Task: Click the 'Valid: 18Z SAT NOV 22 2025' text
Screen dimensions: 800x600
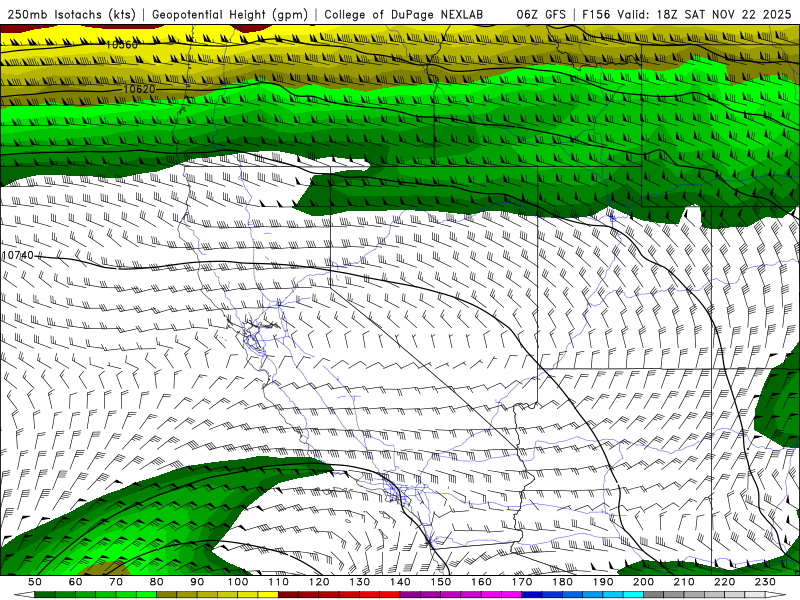Action: tap(704, 15)
